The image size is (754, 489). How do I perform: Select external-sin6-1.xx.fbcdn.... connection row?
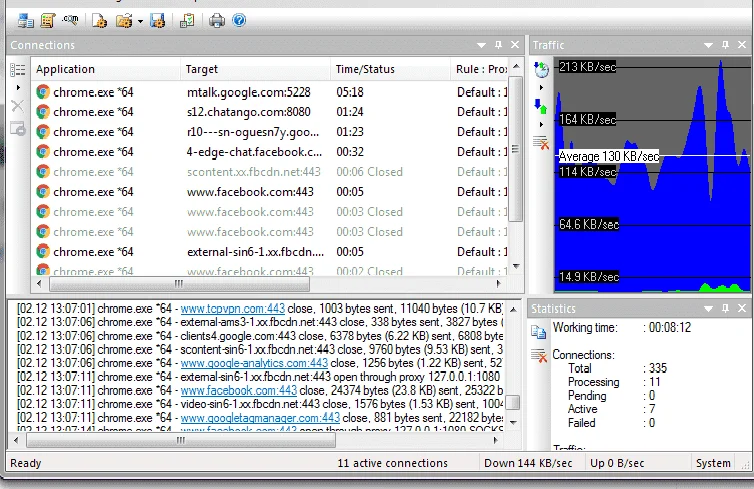pos(270,252)
